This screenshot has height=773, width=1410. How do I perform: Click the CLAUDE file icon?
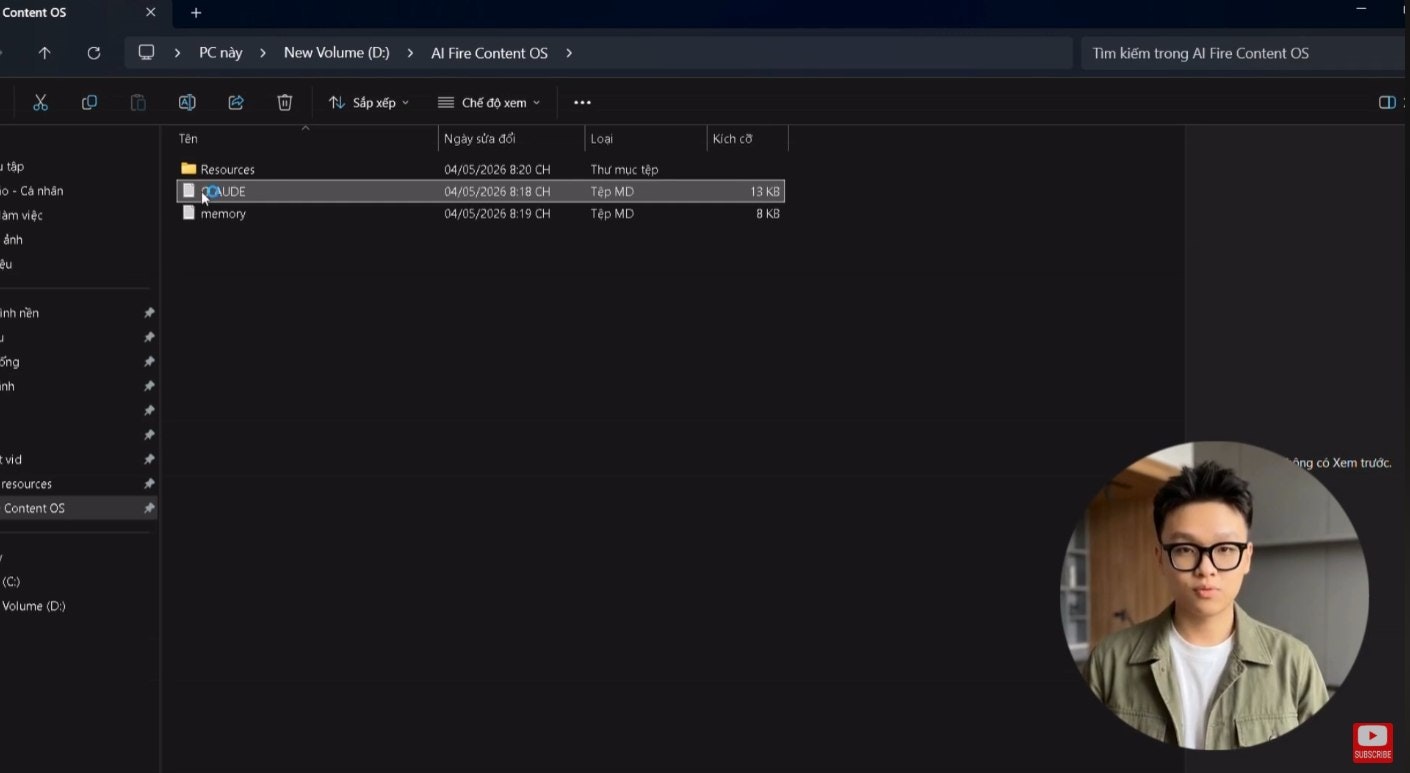188,191
